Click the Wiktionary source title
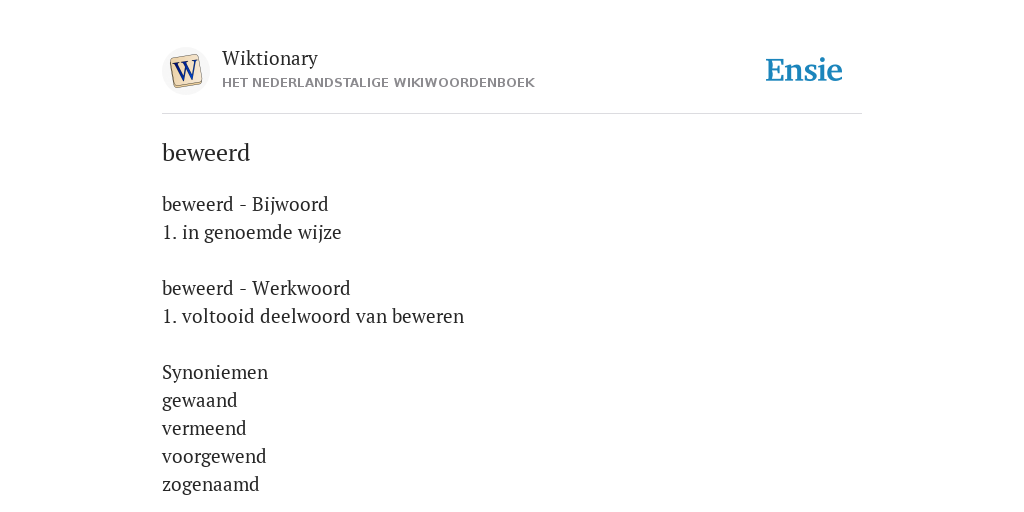Image resolution: width=1024 pixels, height=512 pixels. pos(270,58)
